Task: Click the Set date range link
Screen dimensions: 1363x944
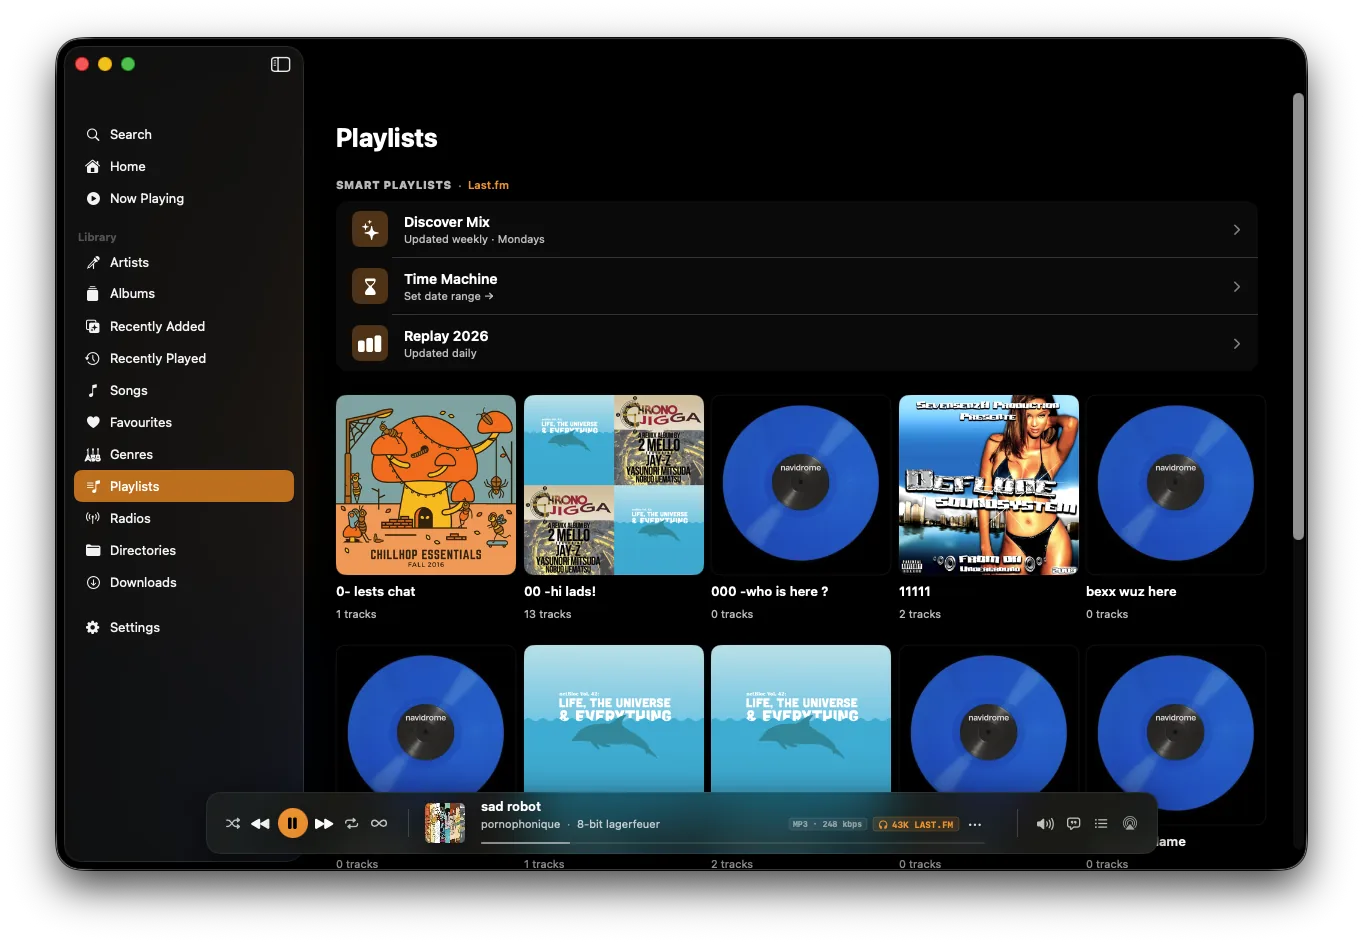Action: (x=448, y=296)
